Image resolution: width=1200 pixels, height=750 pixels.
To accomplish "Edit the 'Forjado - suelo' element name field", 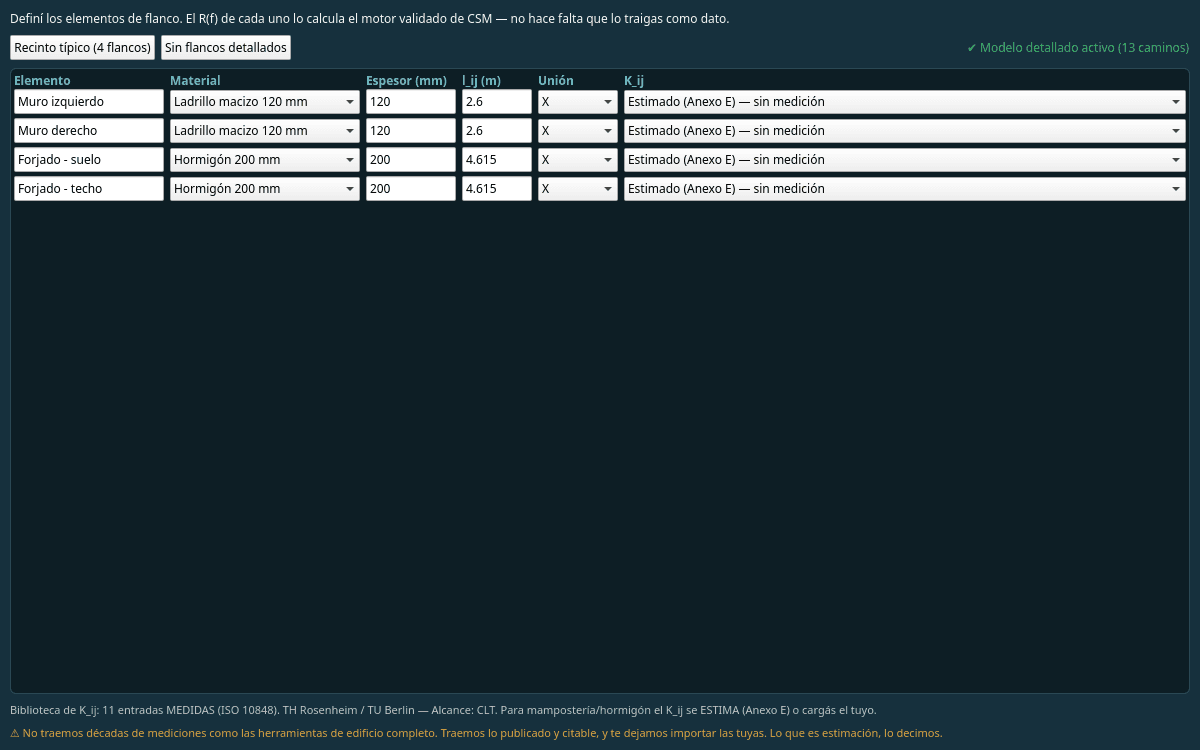I will 89,159.
